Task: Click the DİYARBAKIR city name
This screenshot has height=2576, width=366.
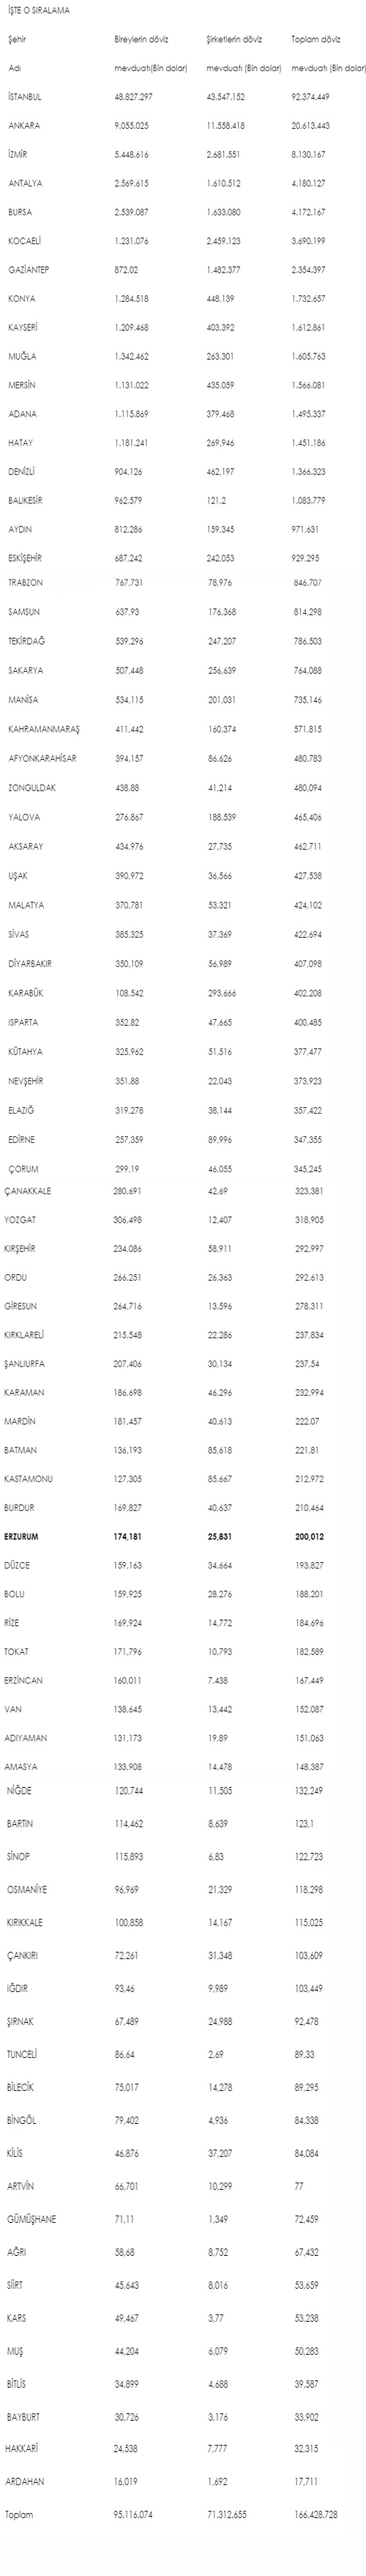Action: click(30, 963)
